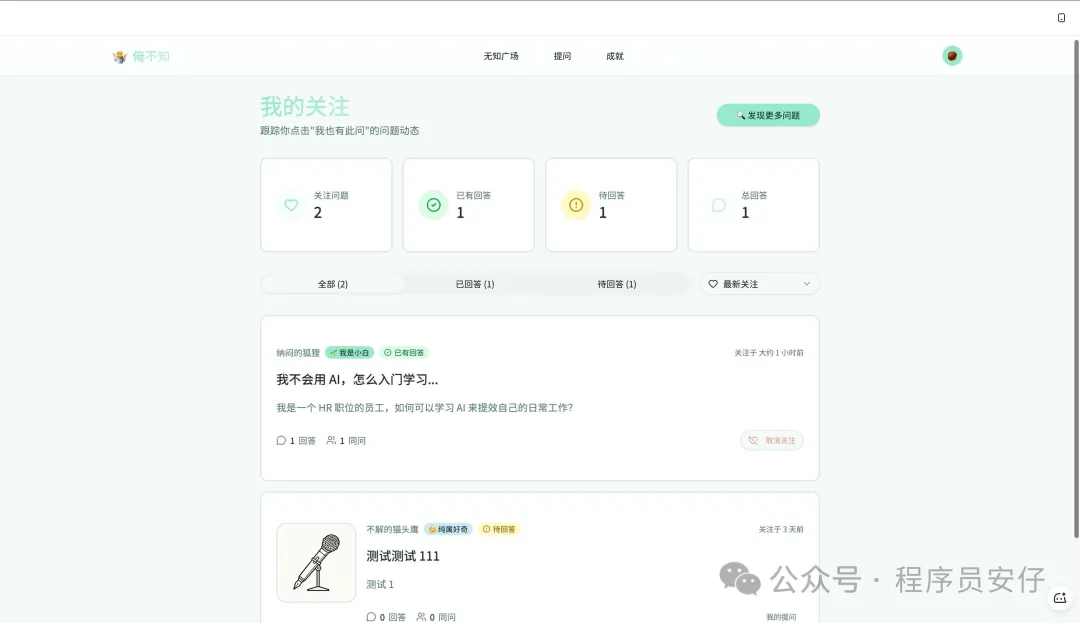Click the yellow alert icon in 待回答 card
This screenshot has width=1080, height=623.
(x=575, y=205)
